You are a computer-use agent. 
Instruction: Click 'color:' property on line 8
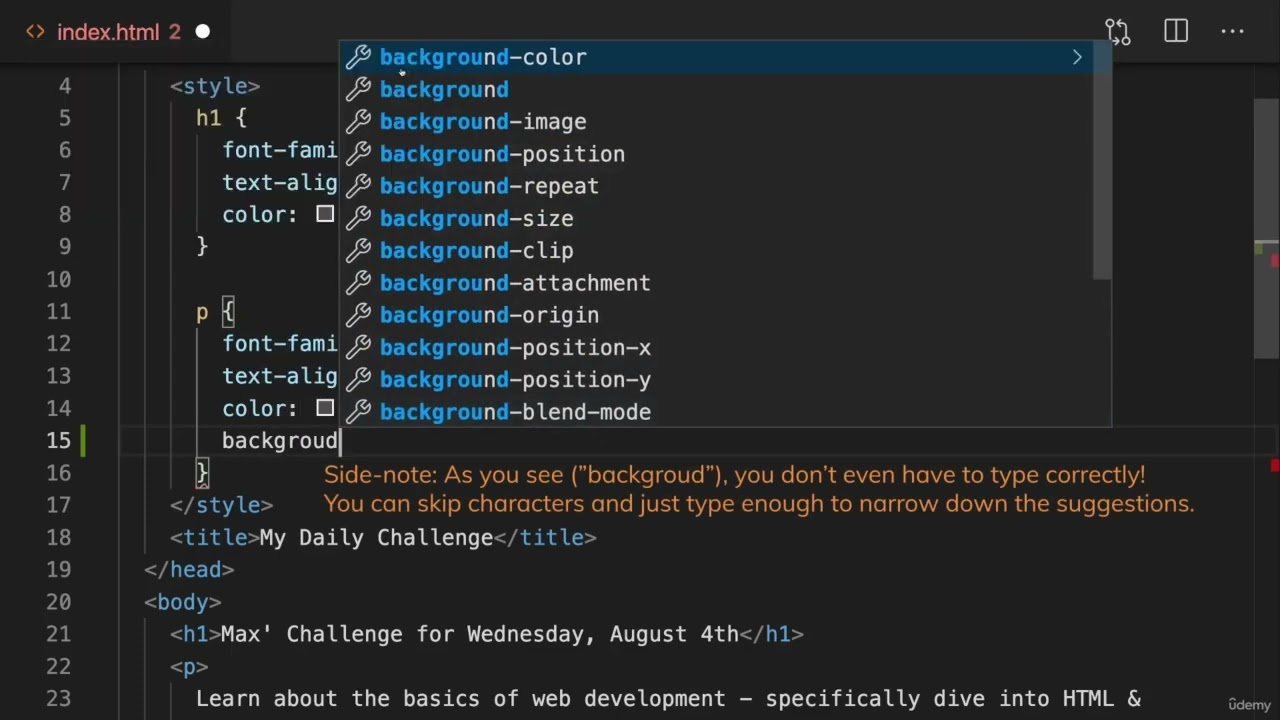pos(260,214)
